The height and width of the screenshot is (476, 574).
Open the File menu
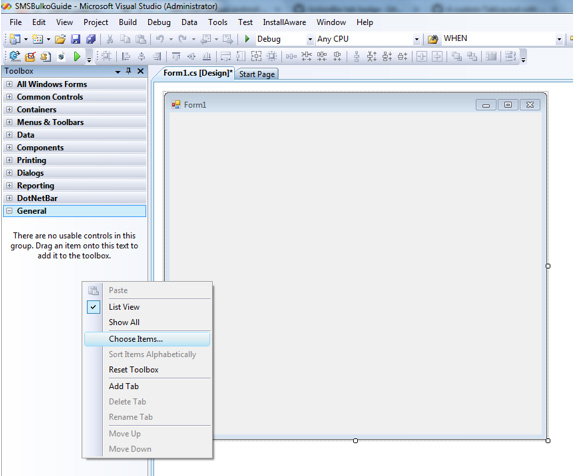[x=15, y=22]
